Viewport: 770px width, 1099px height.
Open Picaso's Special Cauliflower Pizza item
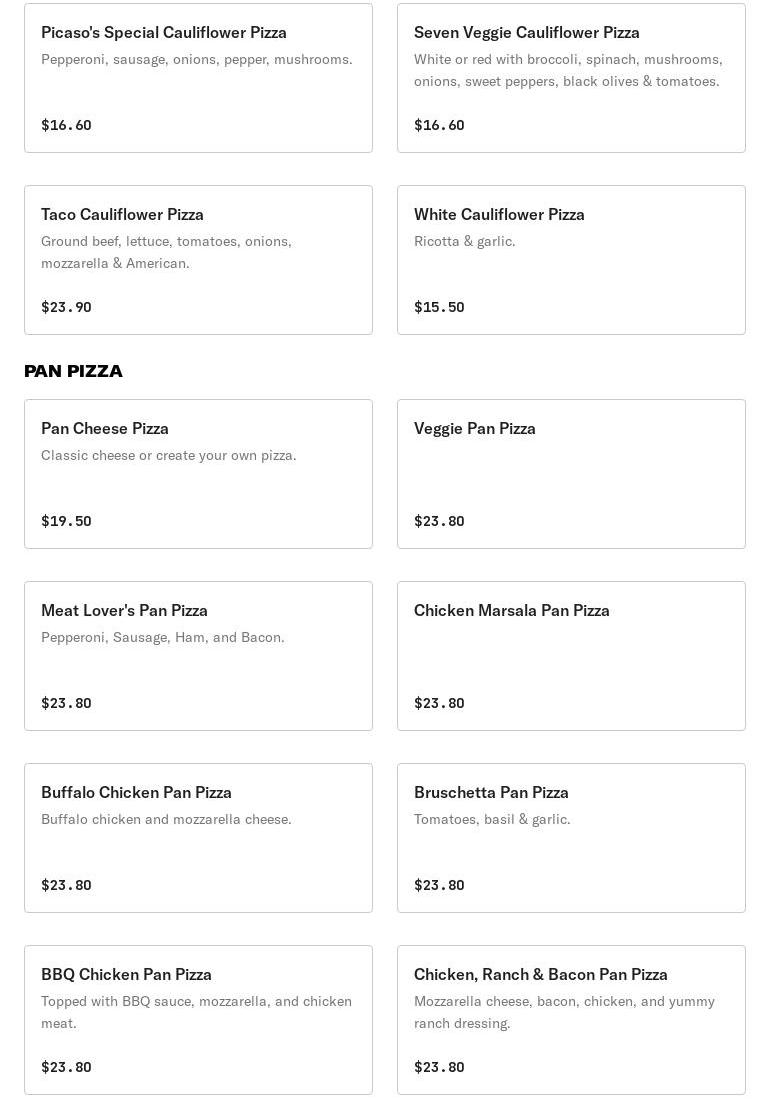click(198, 78)
